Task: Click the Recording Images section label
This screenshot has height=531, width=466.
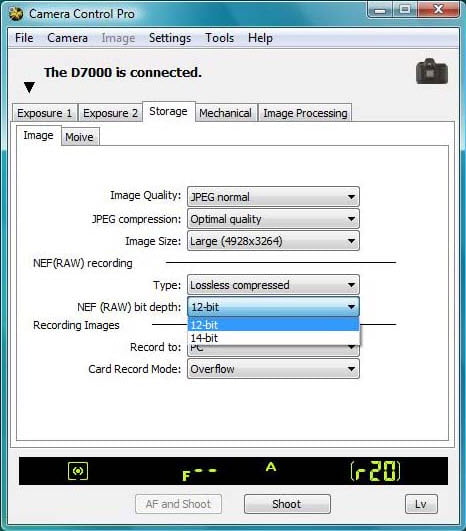Action: click(76, 325)
